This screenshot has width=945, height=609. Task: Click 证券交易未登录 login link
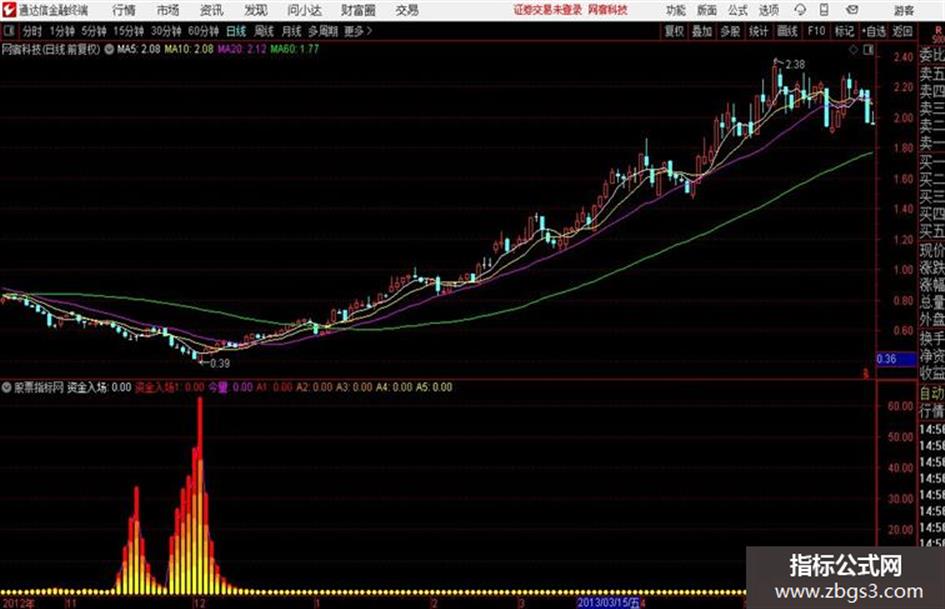[x=548, y=10]
